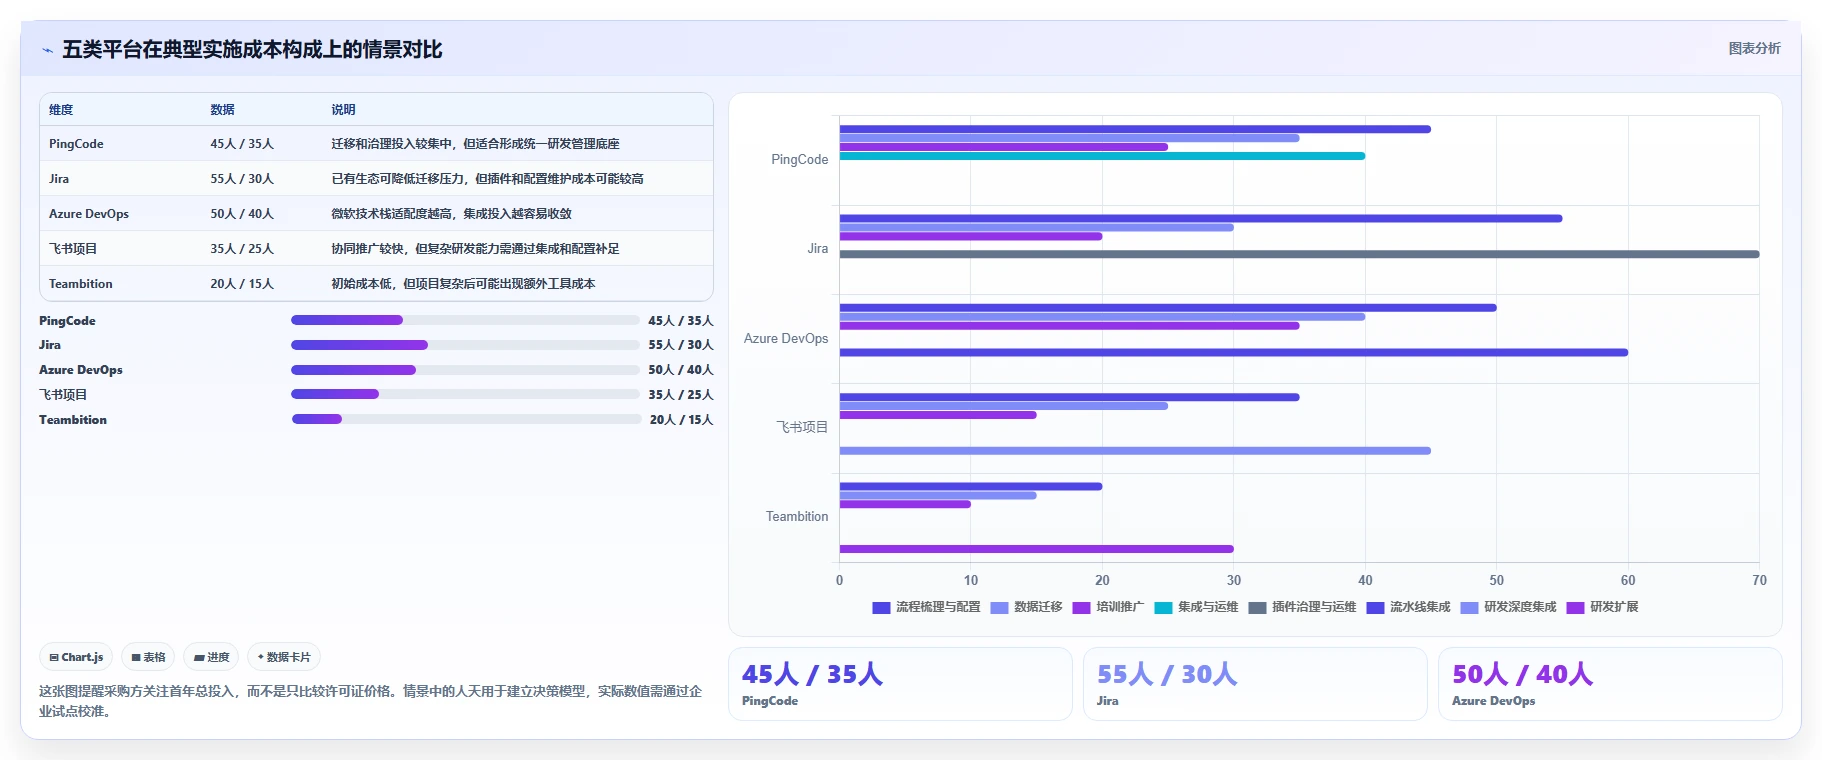Select the 表格 tag chip
The width and height of the screenshot is (1822, 760).
[x=148, y=657]
